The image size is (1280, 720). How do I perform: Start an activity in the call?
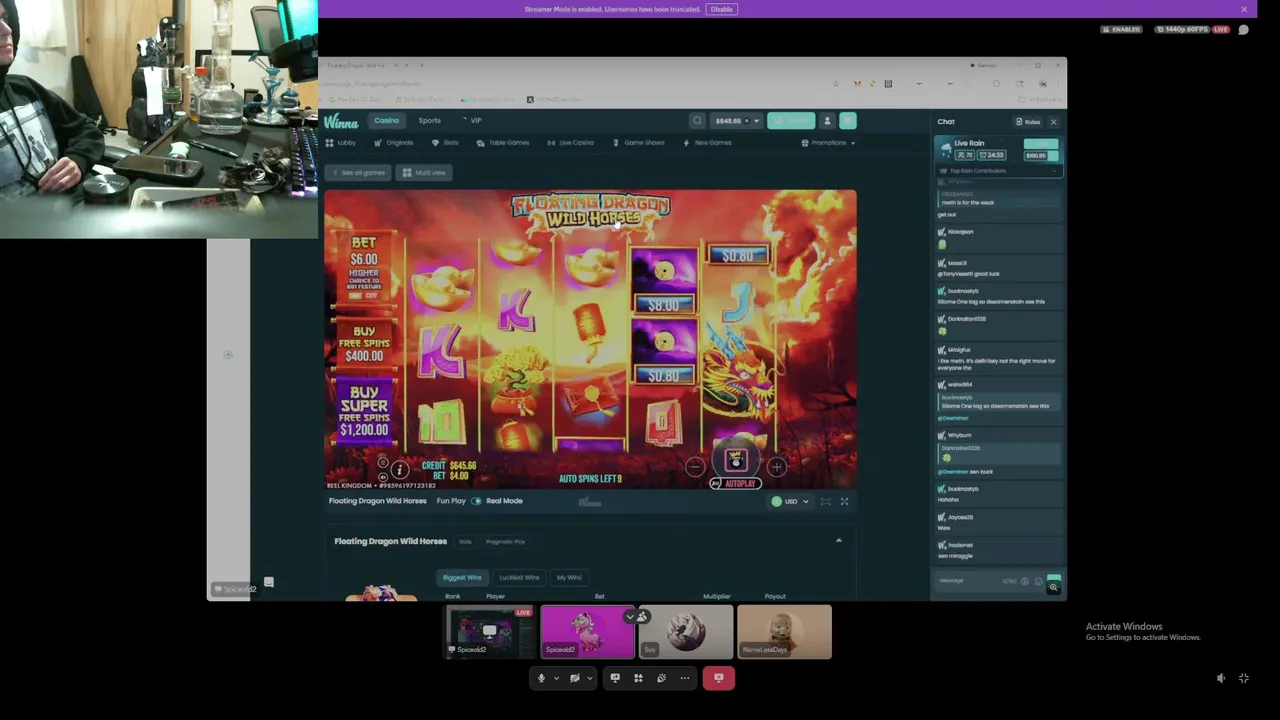coord(638,678)
